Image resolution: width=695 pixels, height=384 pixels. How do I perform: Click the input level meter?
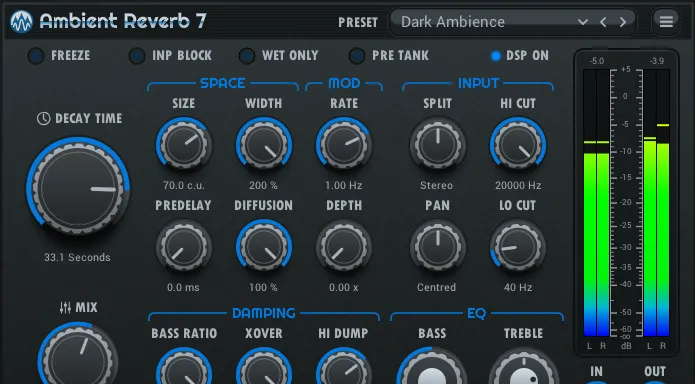coord(597,203)
